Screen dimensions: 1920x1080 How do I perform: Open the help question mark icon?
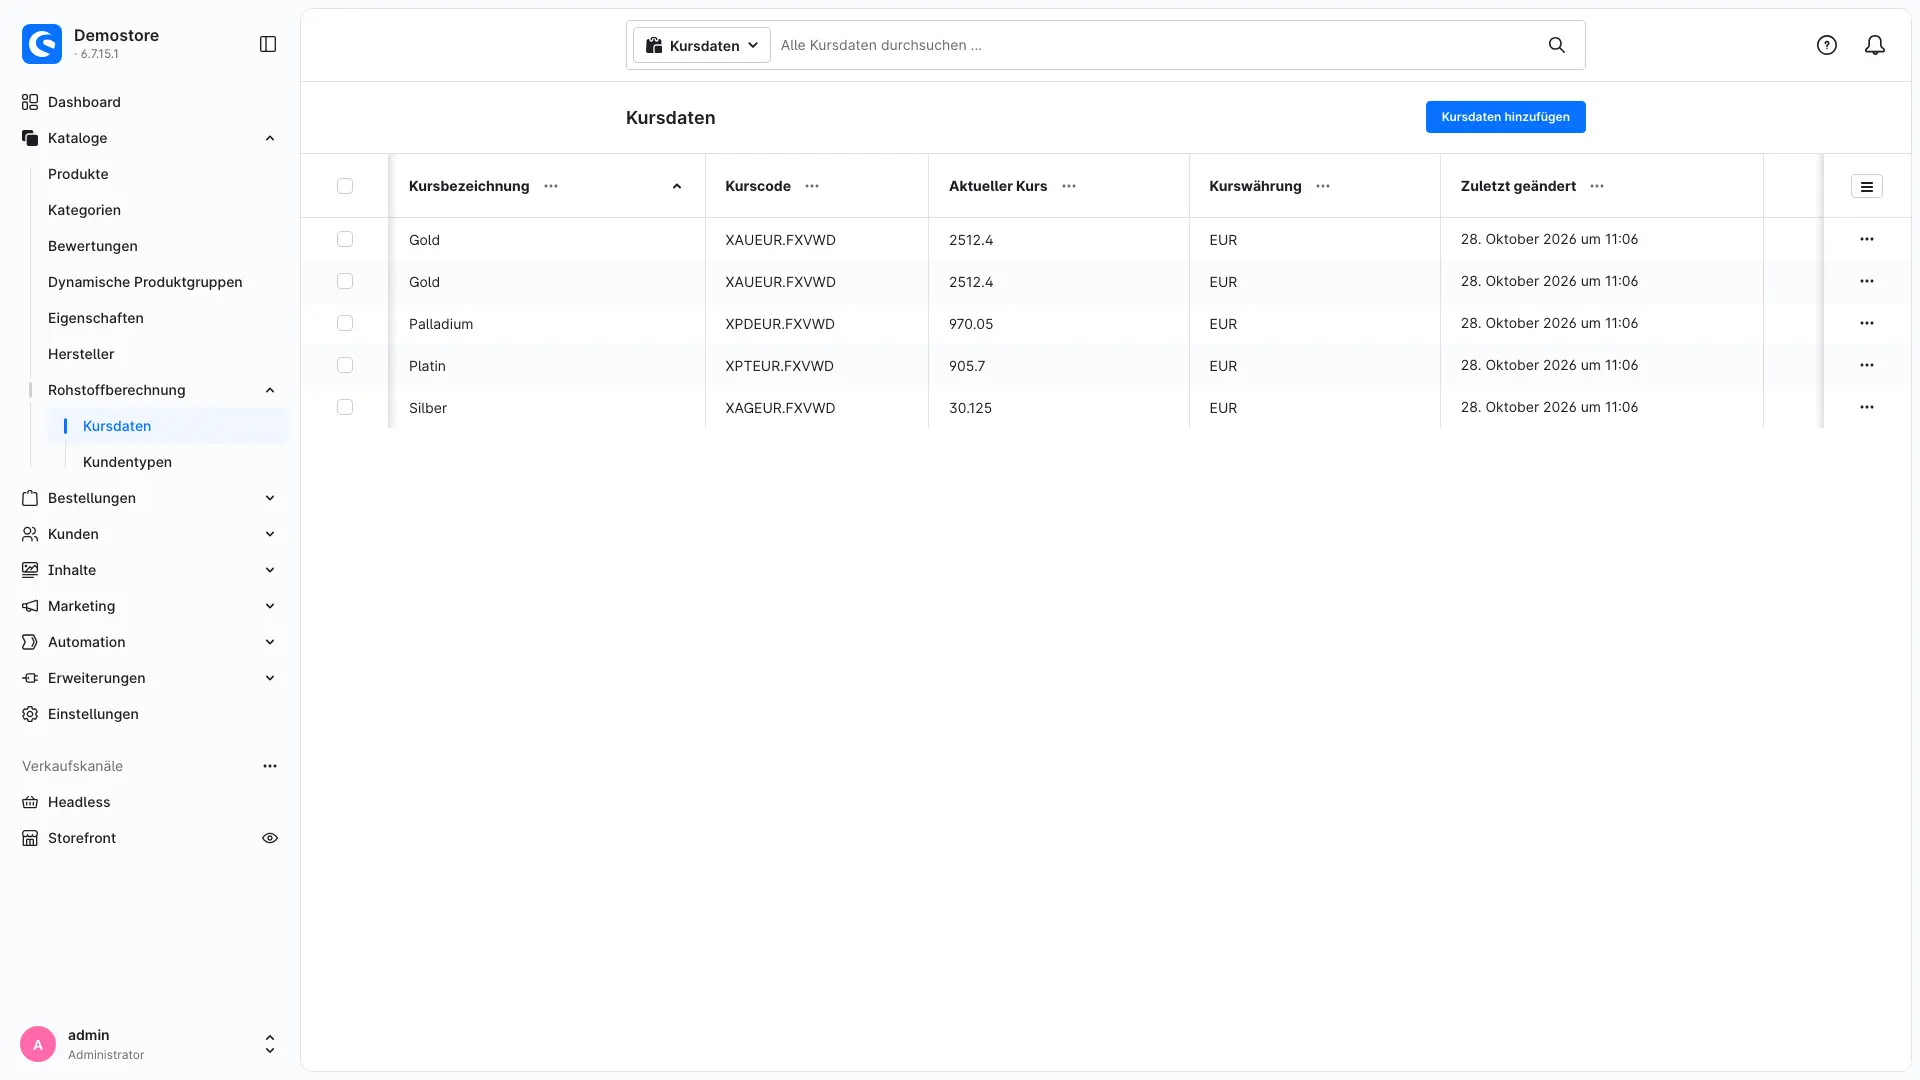(1827, 45)
